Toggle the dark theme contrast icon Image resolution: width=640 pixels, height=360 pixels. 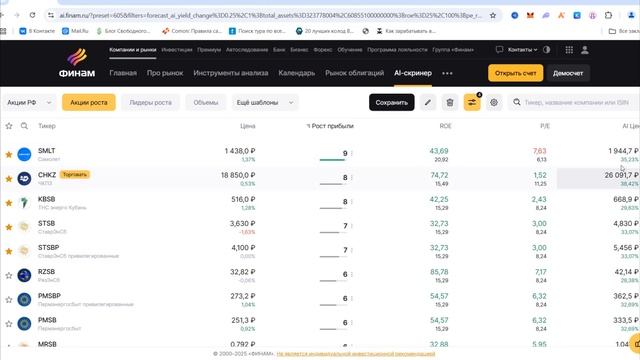coord(547,49)
